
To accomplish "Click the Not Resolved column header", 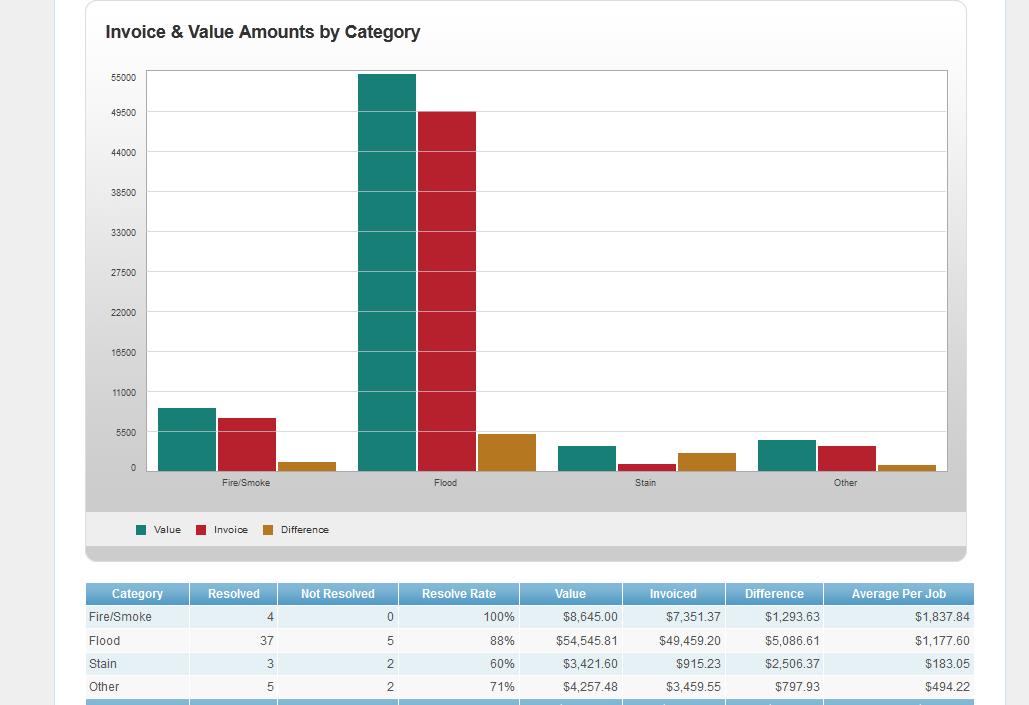I will (338, 594).
